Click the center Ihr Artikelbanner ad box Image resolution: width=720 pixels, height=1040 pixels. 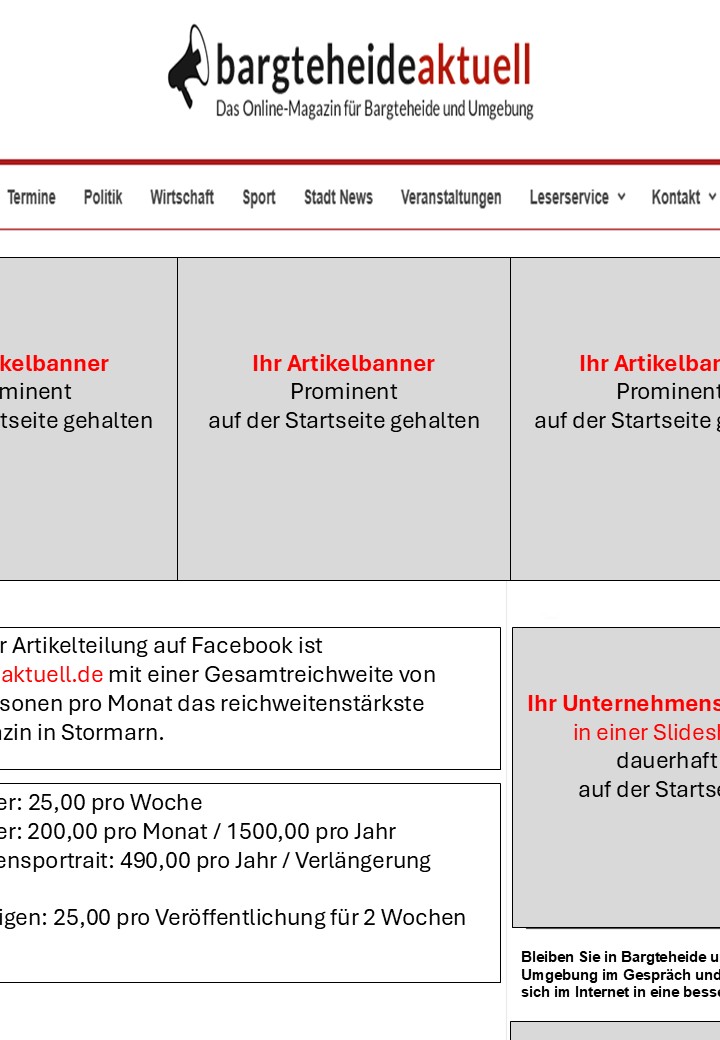click(344, 419)
